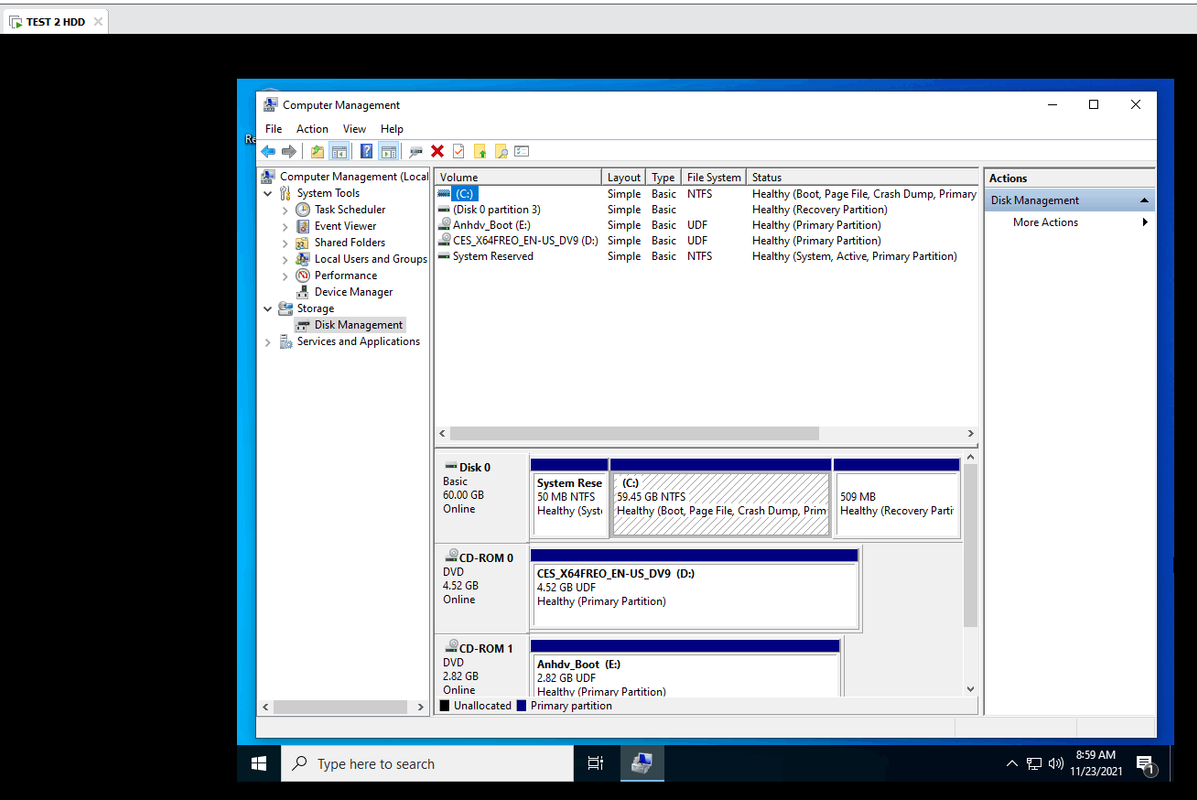Viewport: 1197px width, 800px height.
Task: Close the TEST 2 HDD tab
Action: click(x=98, y=22)
